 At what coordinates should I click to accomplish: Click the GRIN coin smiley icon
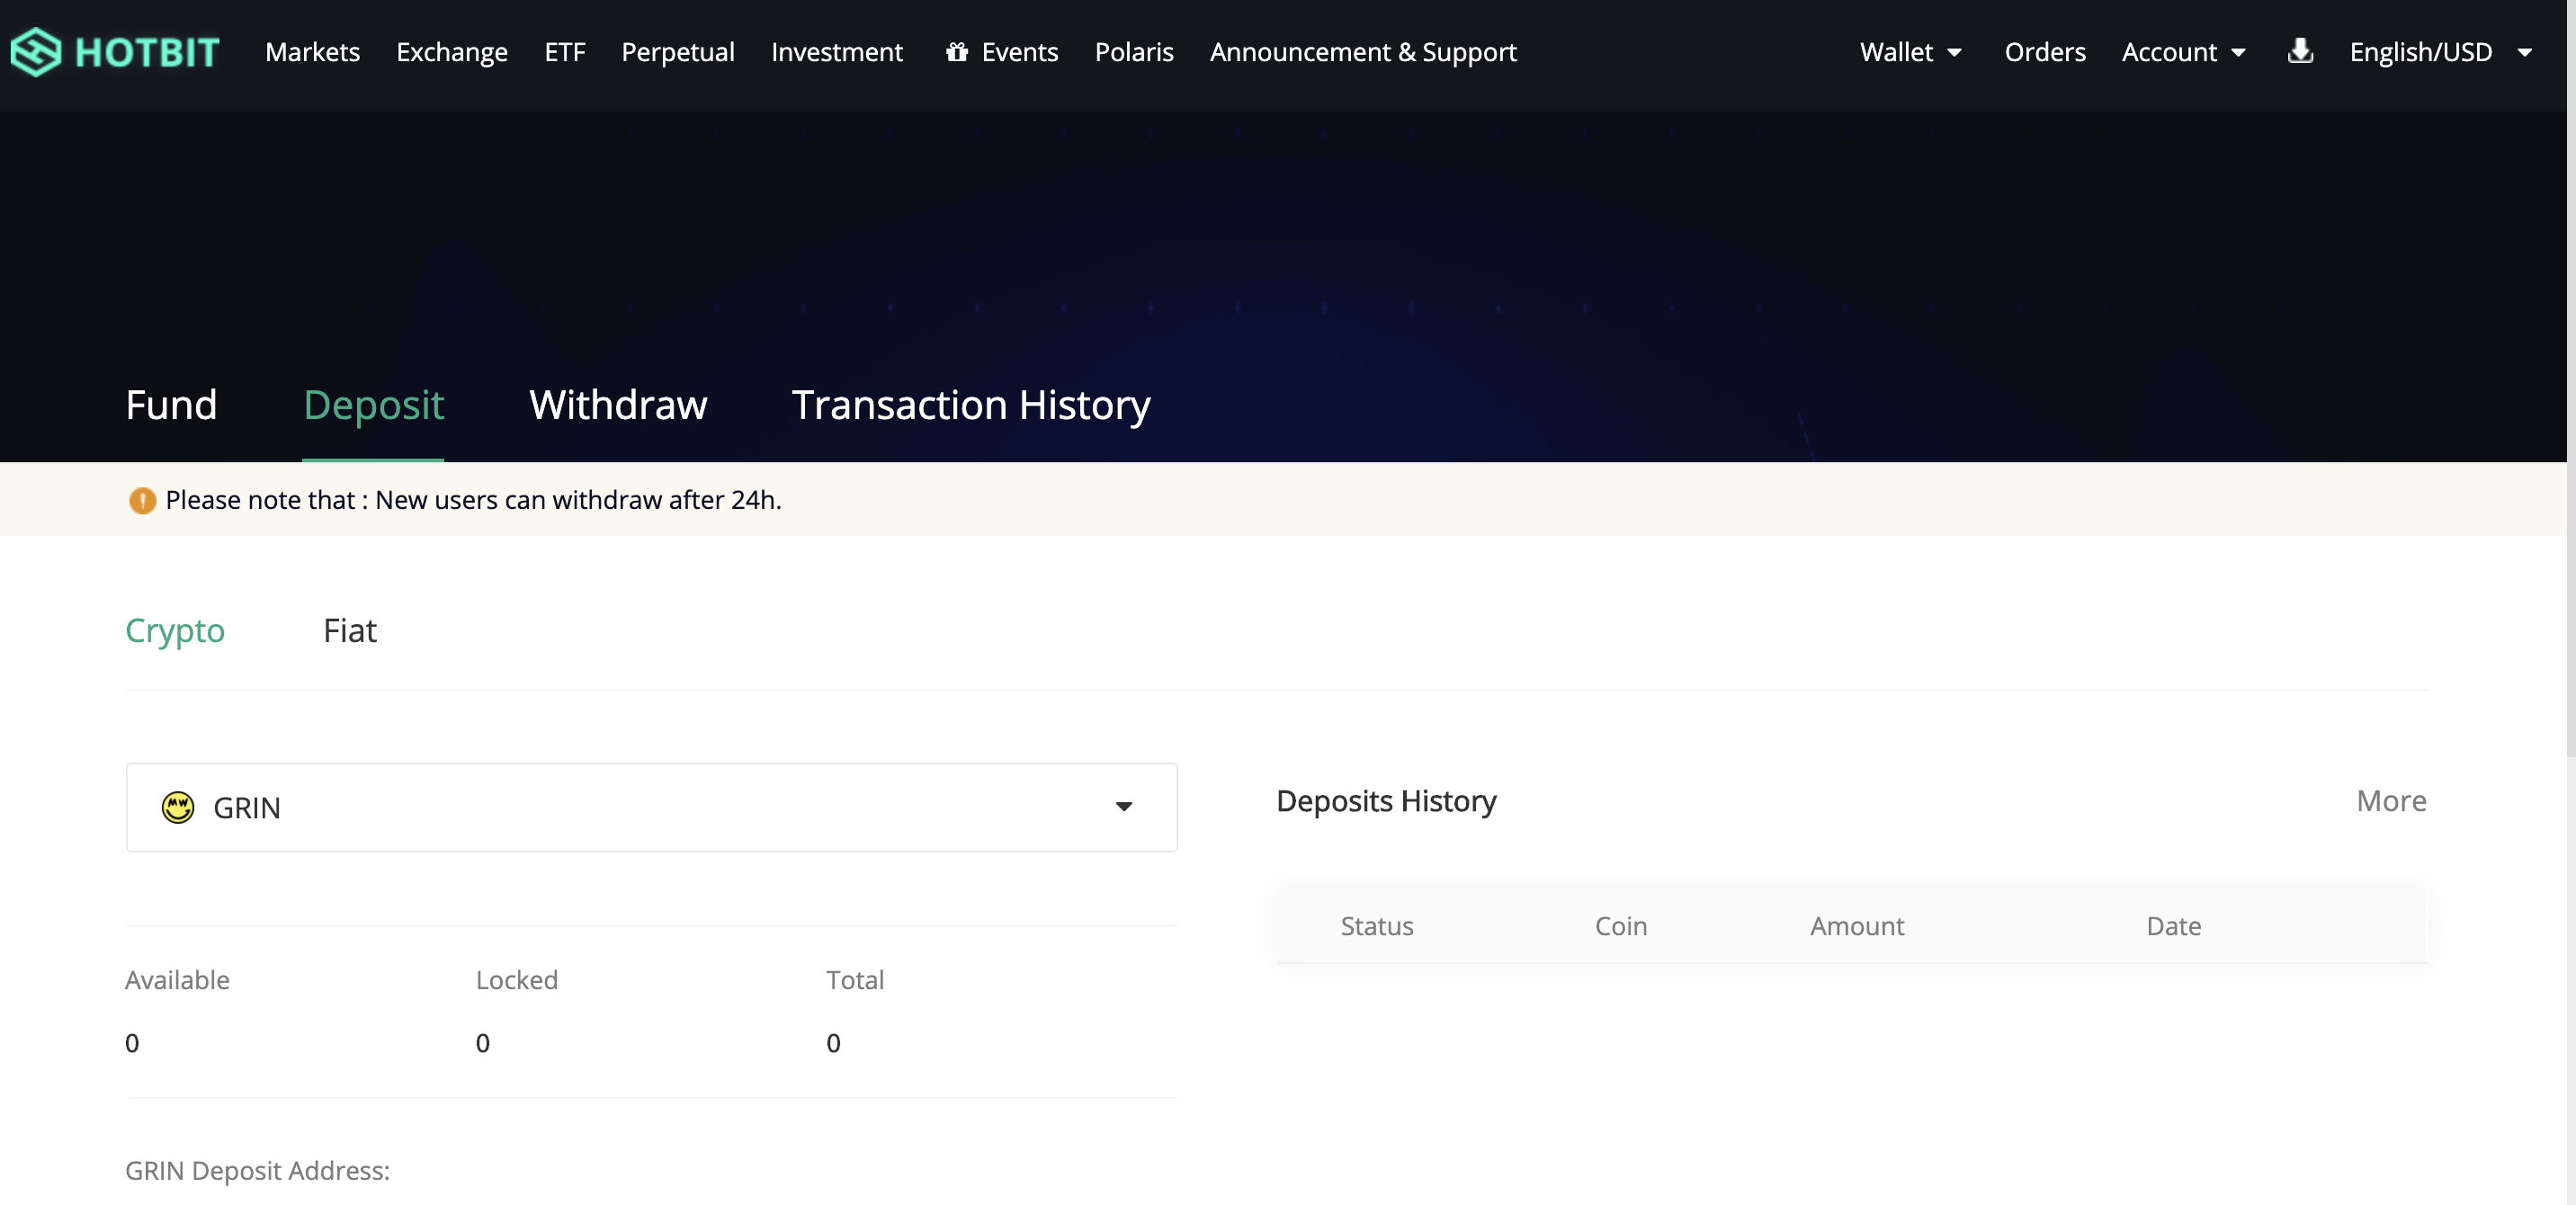click(178, 807)
